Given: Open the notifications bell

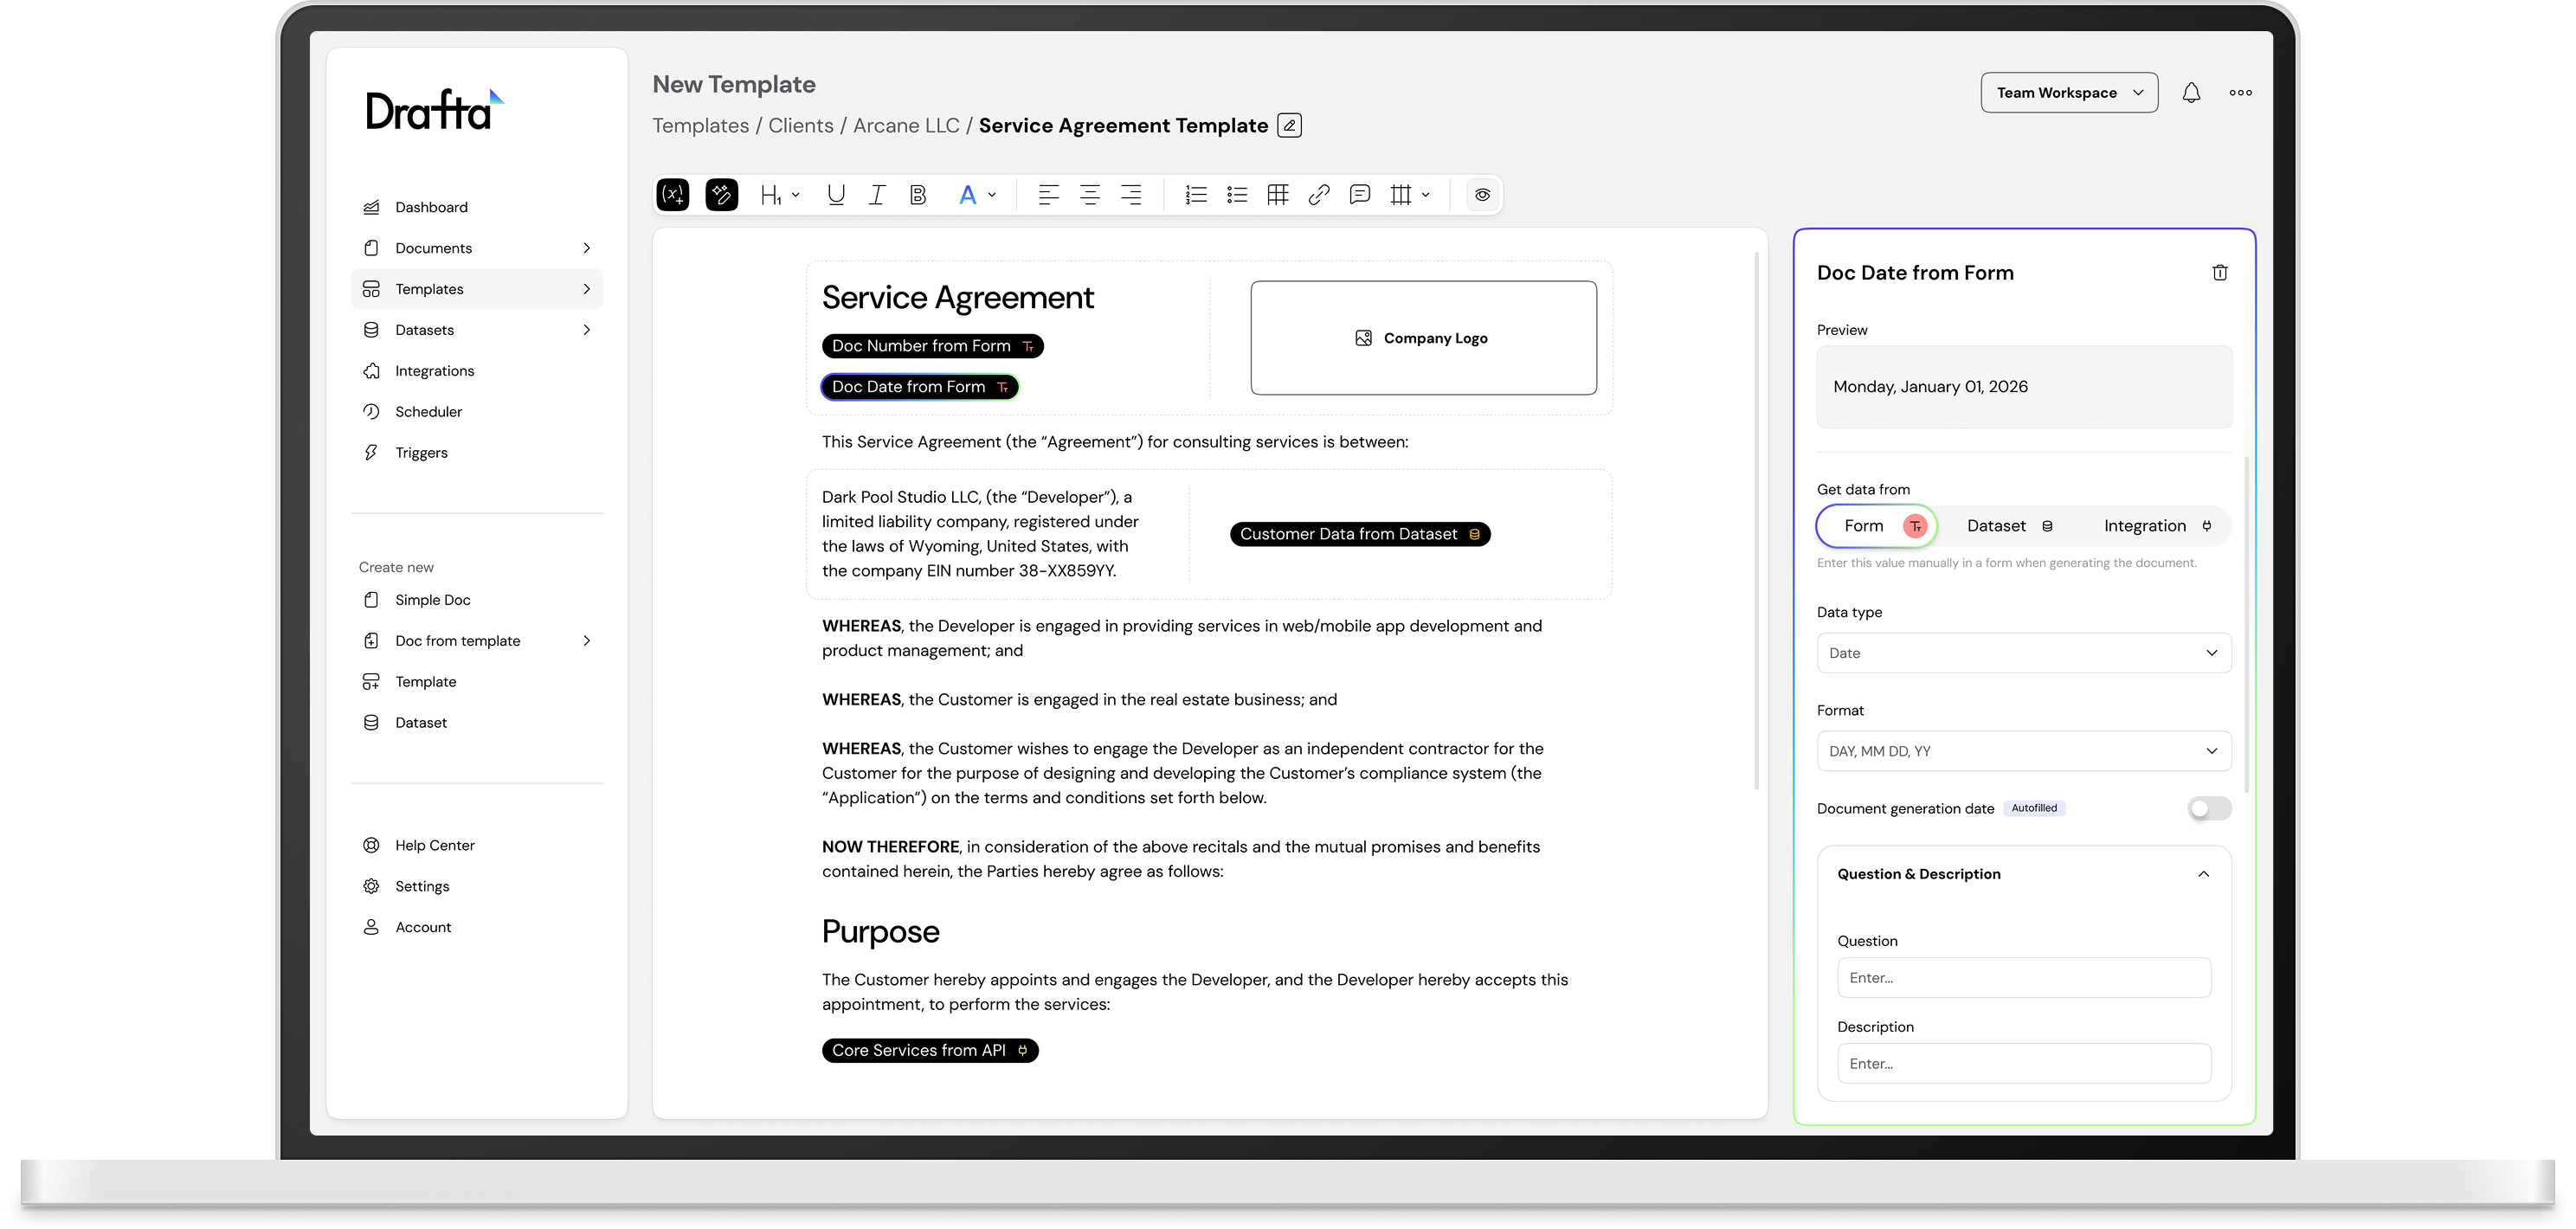Looking at the screenshot, I should point(2191,93).
